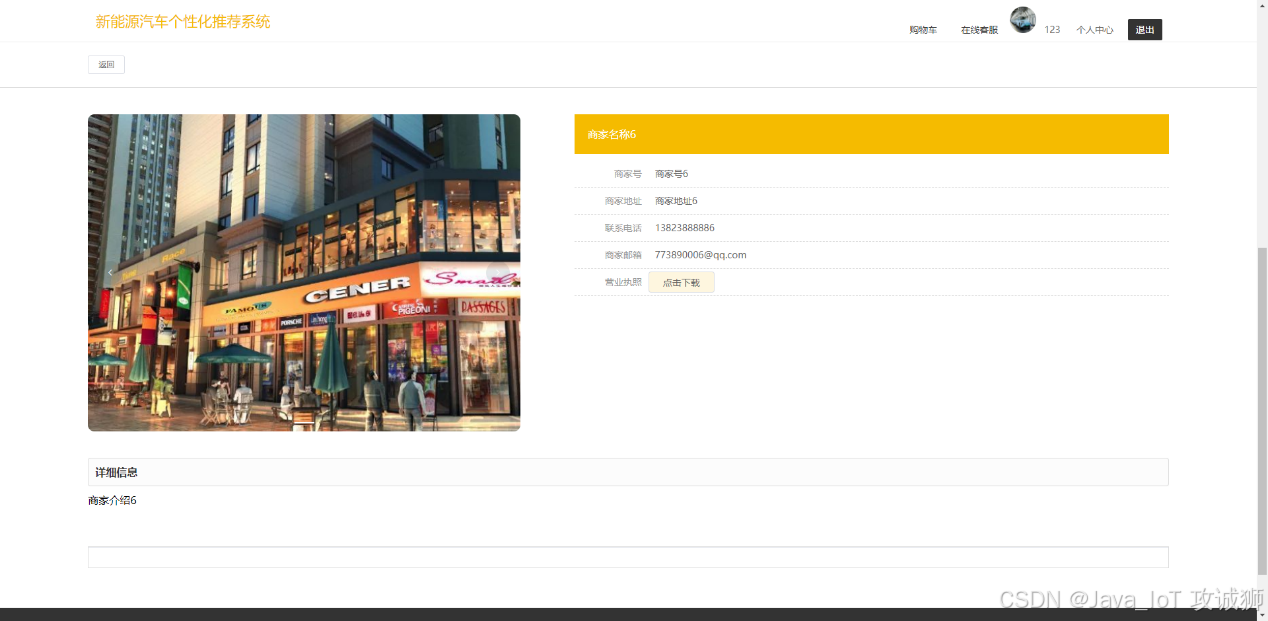Click the 详细信息 section header
The image size is (1268, 621).
(628, 472)
